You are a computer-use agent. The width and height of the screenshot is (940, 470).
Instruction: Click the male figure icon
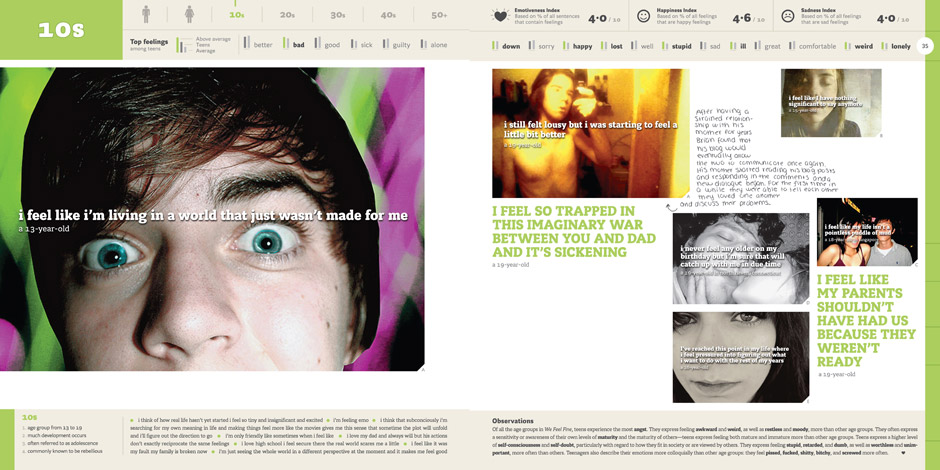(x=146, y=14)
